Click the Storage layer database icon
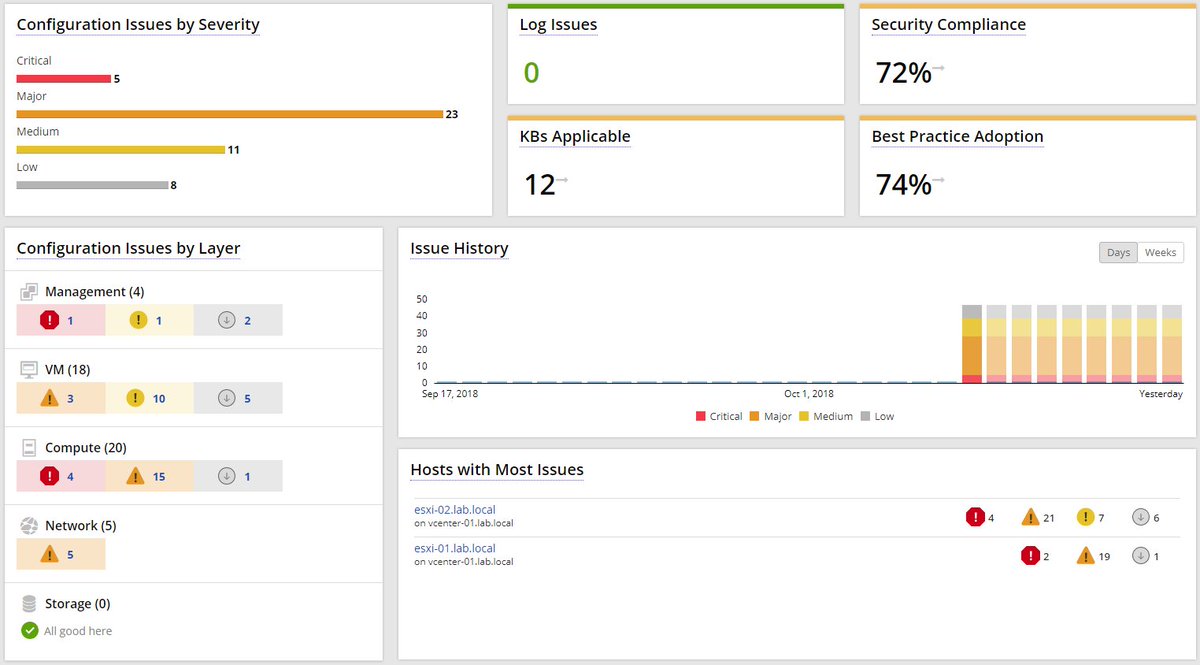1200x665 pixels. click(x=29, y=604)
